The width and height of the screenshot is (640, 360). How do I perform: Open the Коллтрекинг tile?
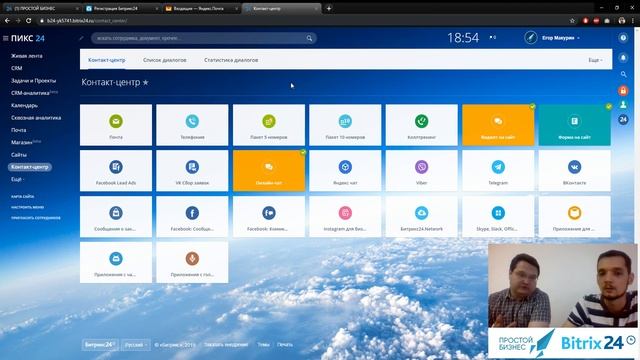(422, 125)
